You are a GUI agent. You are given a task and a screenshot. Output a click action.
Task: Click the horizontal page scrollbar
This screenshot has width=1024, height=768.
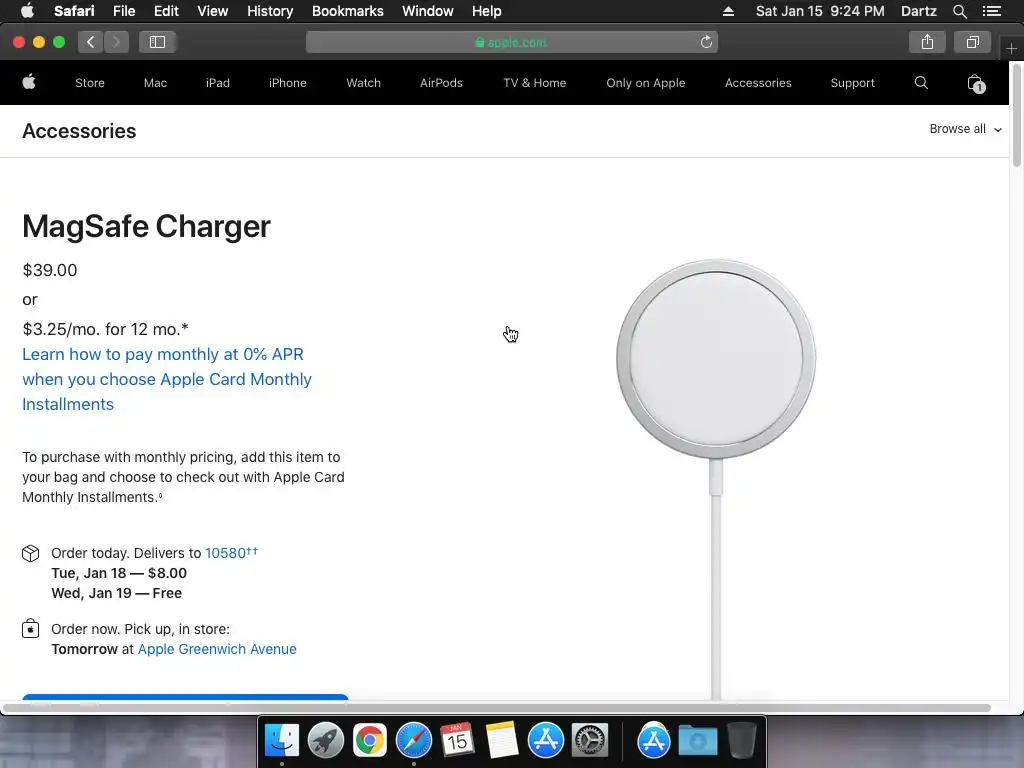coord(496,708)
